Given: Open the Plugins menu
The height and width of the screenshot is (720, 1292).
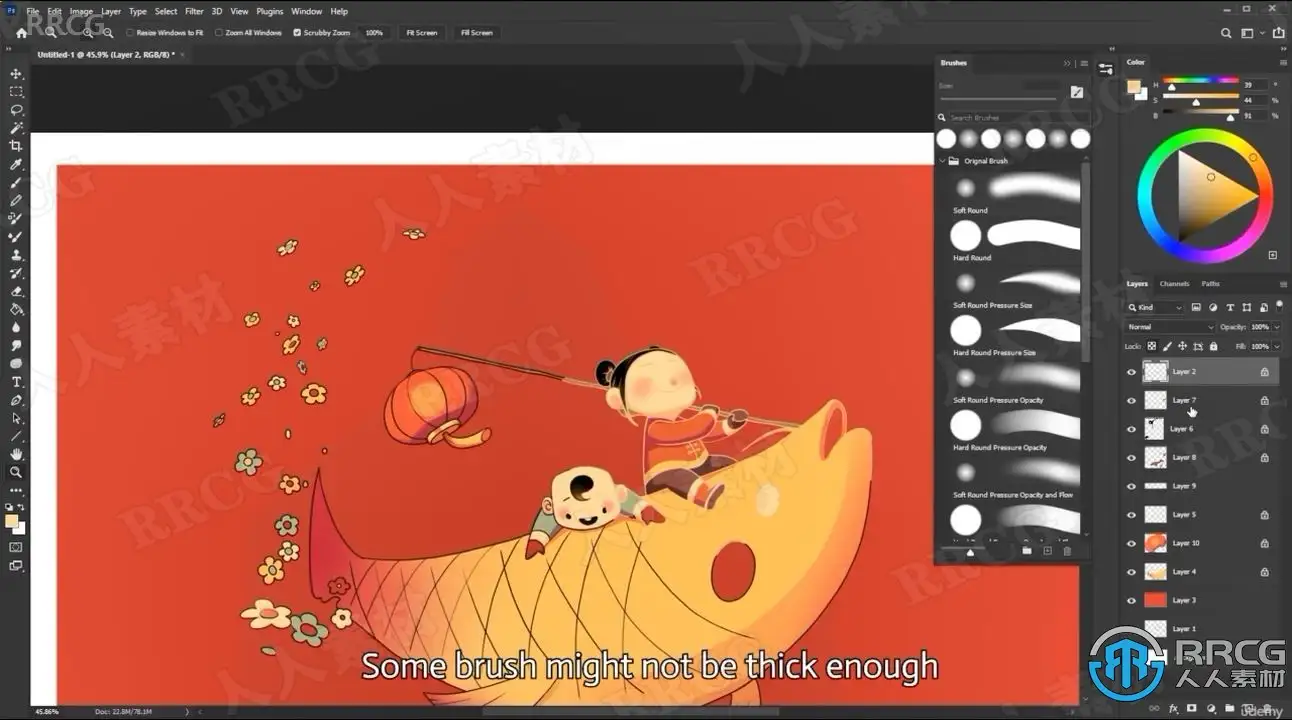Looking at the screenshot, I should (270, 12).
